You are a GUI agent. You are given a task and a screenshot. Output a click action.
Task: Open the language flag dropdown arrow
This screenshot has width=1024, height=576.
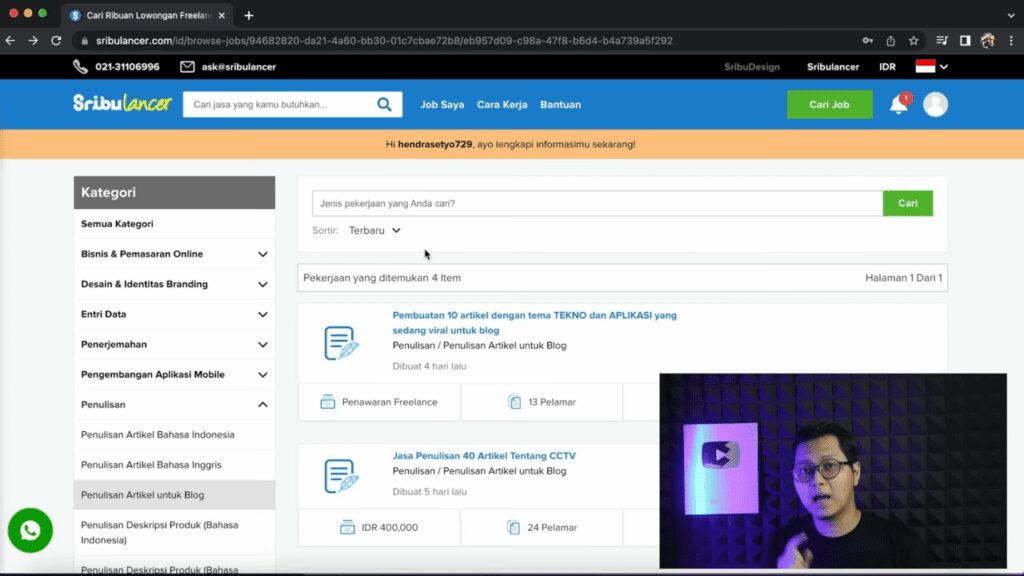click(x=944, y=67)
